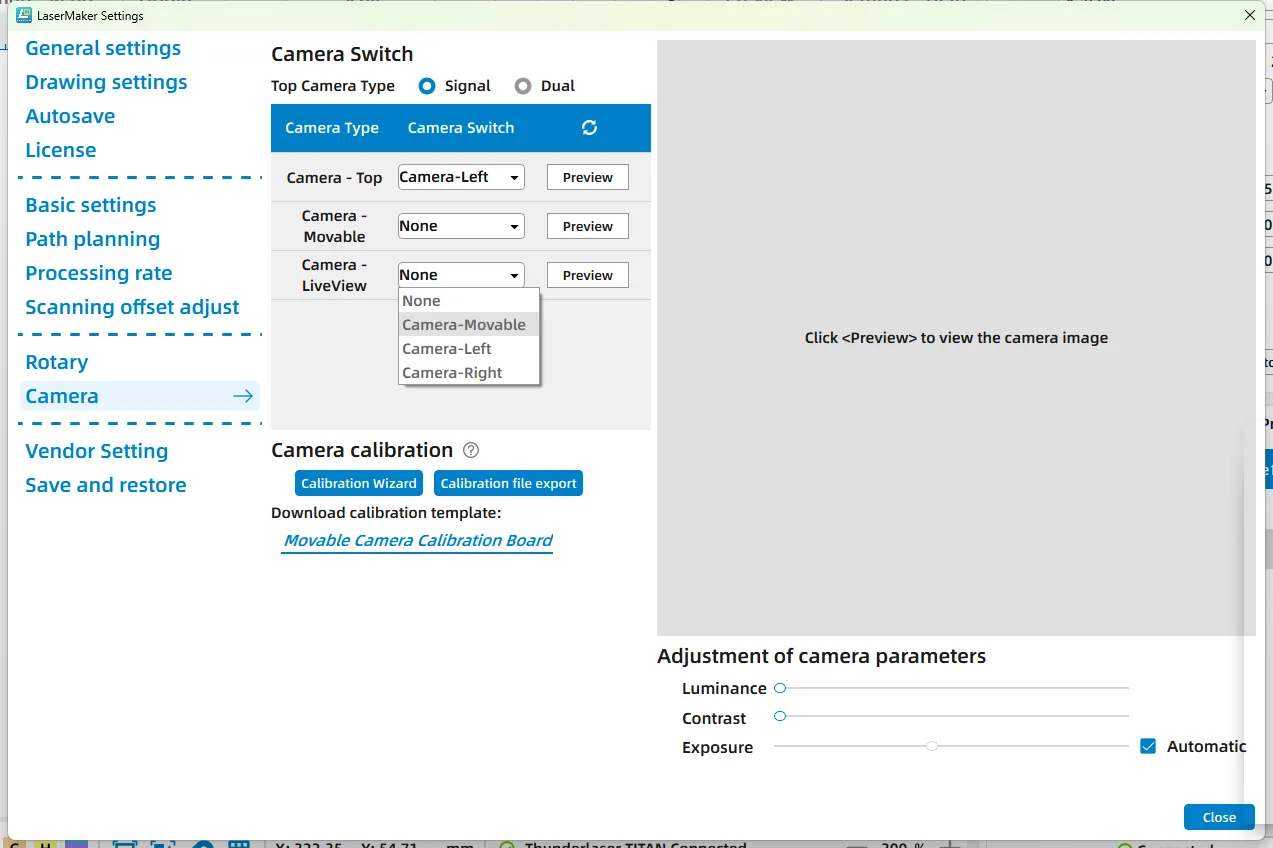The width and height of the screenshot is (1273, 848).
Task: Click the Luminance slider handle
Action: pos(780,688)
